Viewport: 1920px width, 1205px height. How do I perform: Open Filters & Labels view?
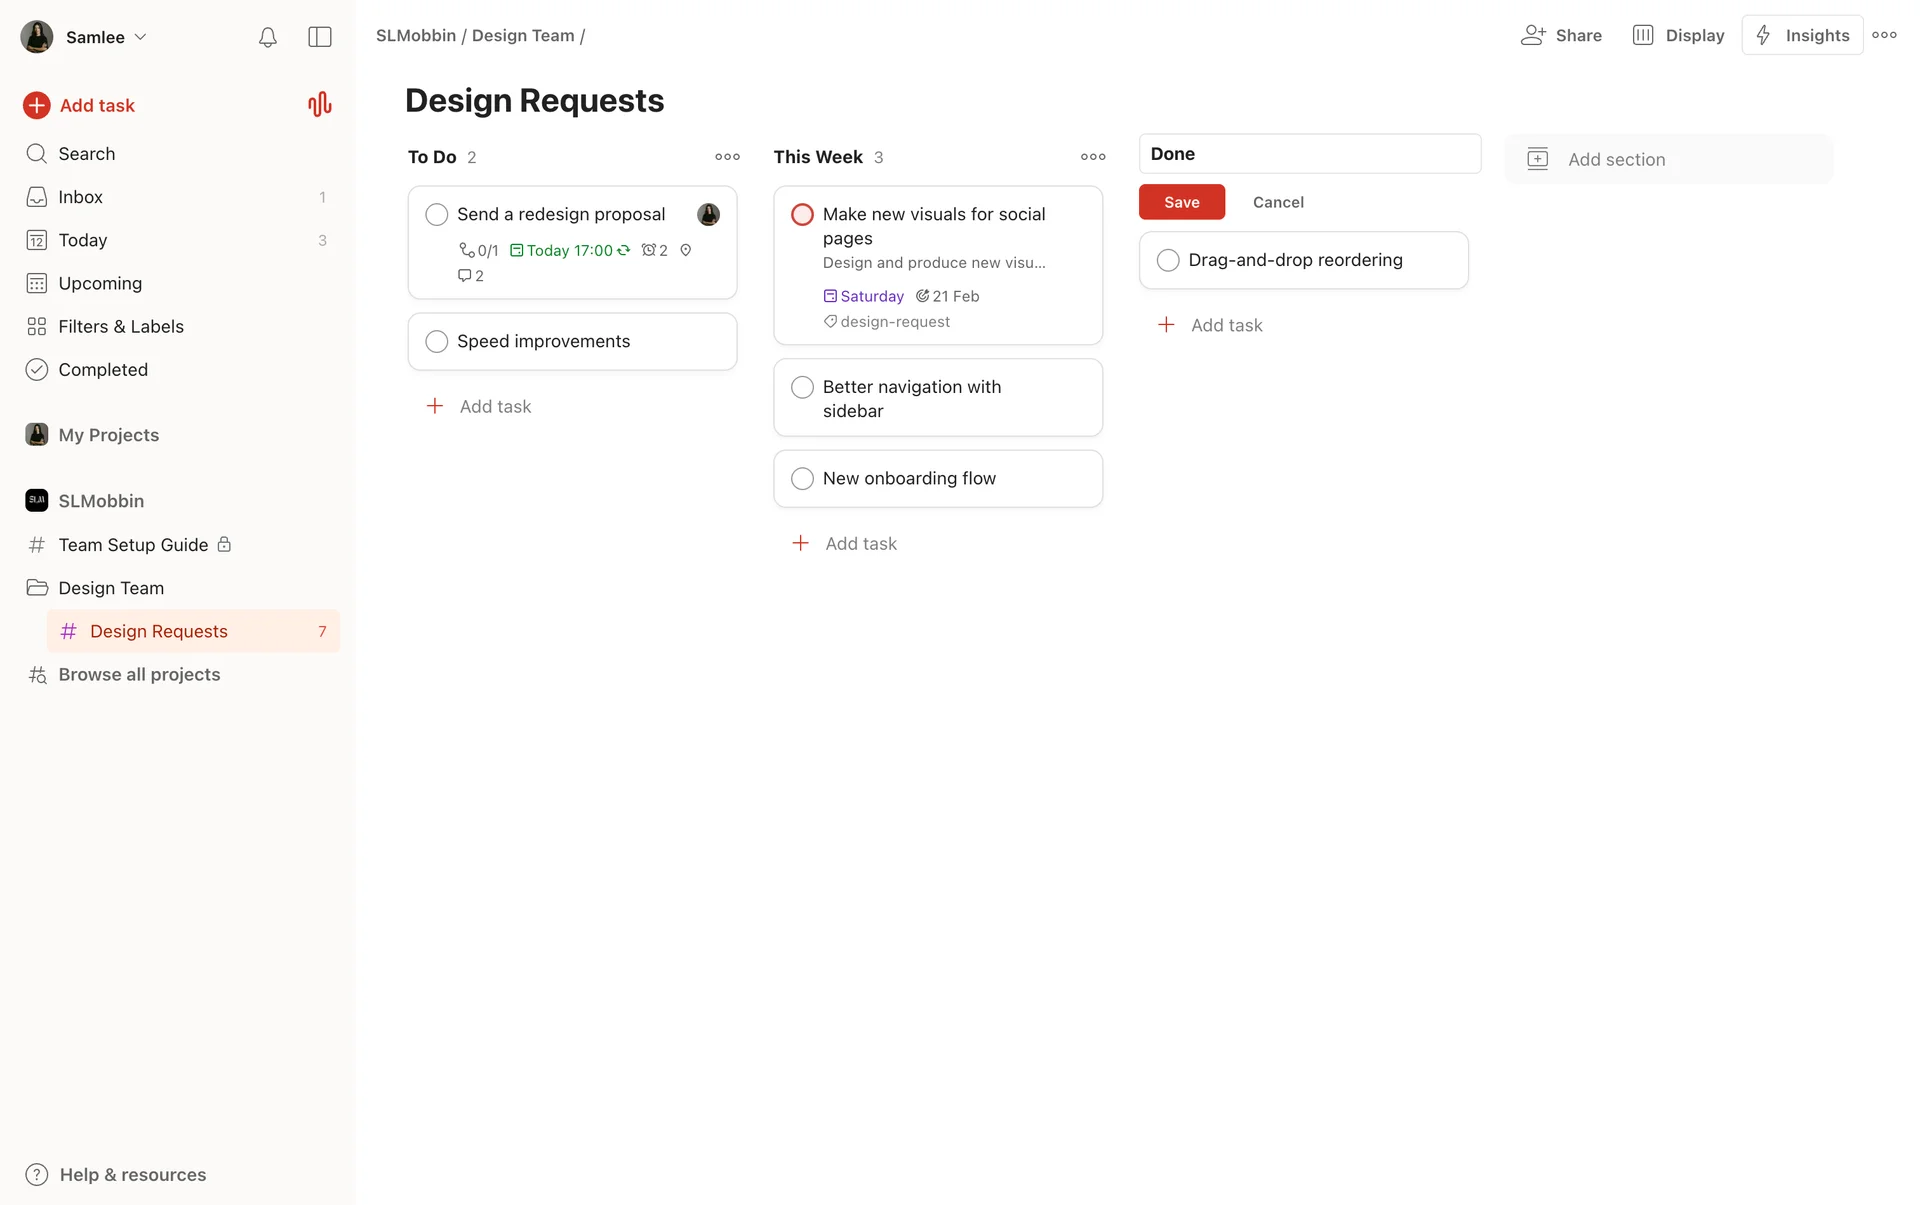click(120, 326)
